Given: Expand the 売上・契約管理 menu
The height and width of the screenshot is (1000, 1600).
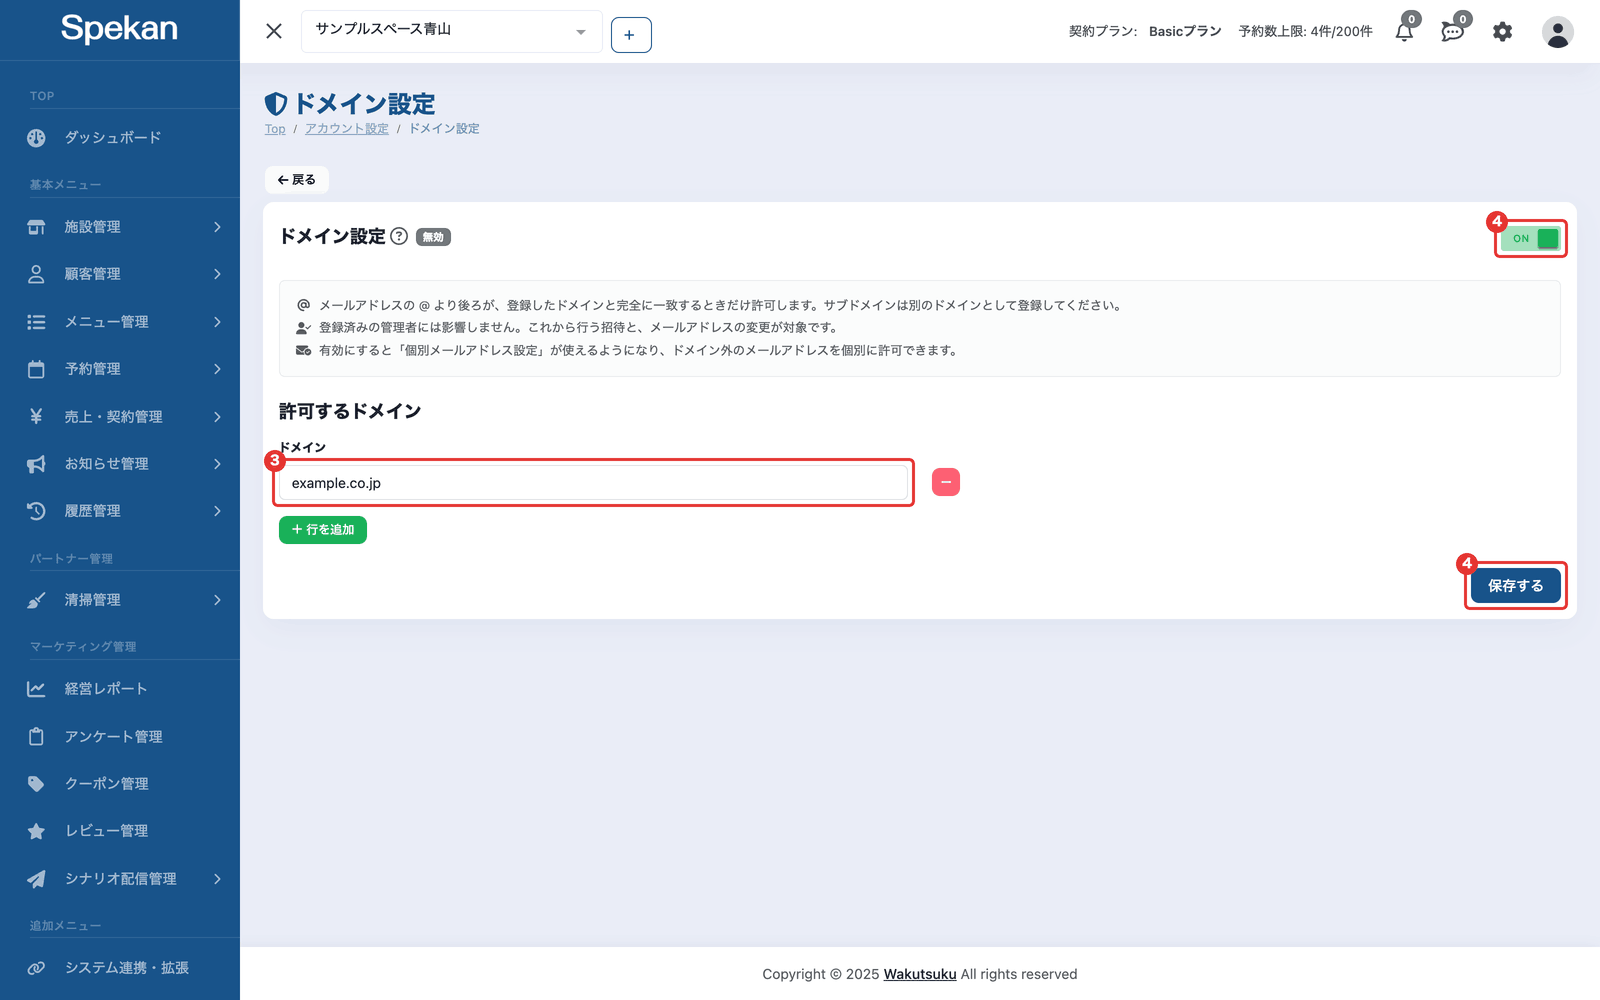Looking at the screenshot, I should click(x=120, y=417).
